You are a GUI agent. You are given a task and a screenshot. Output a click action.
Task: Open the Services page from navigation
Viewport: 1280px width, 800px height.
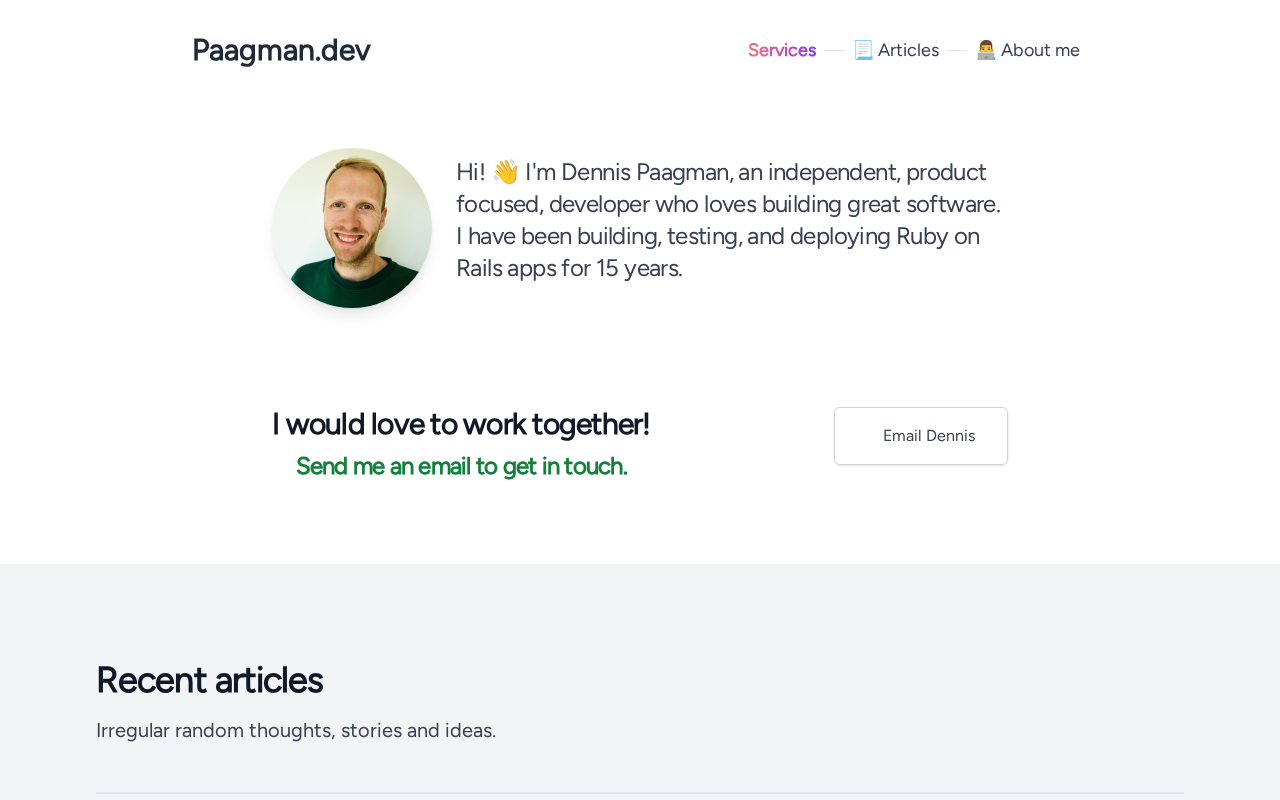click(782, 50)
